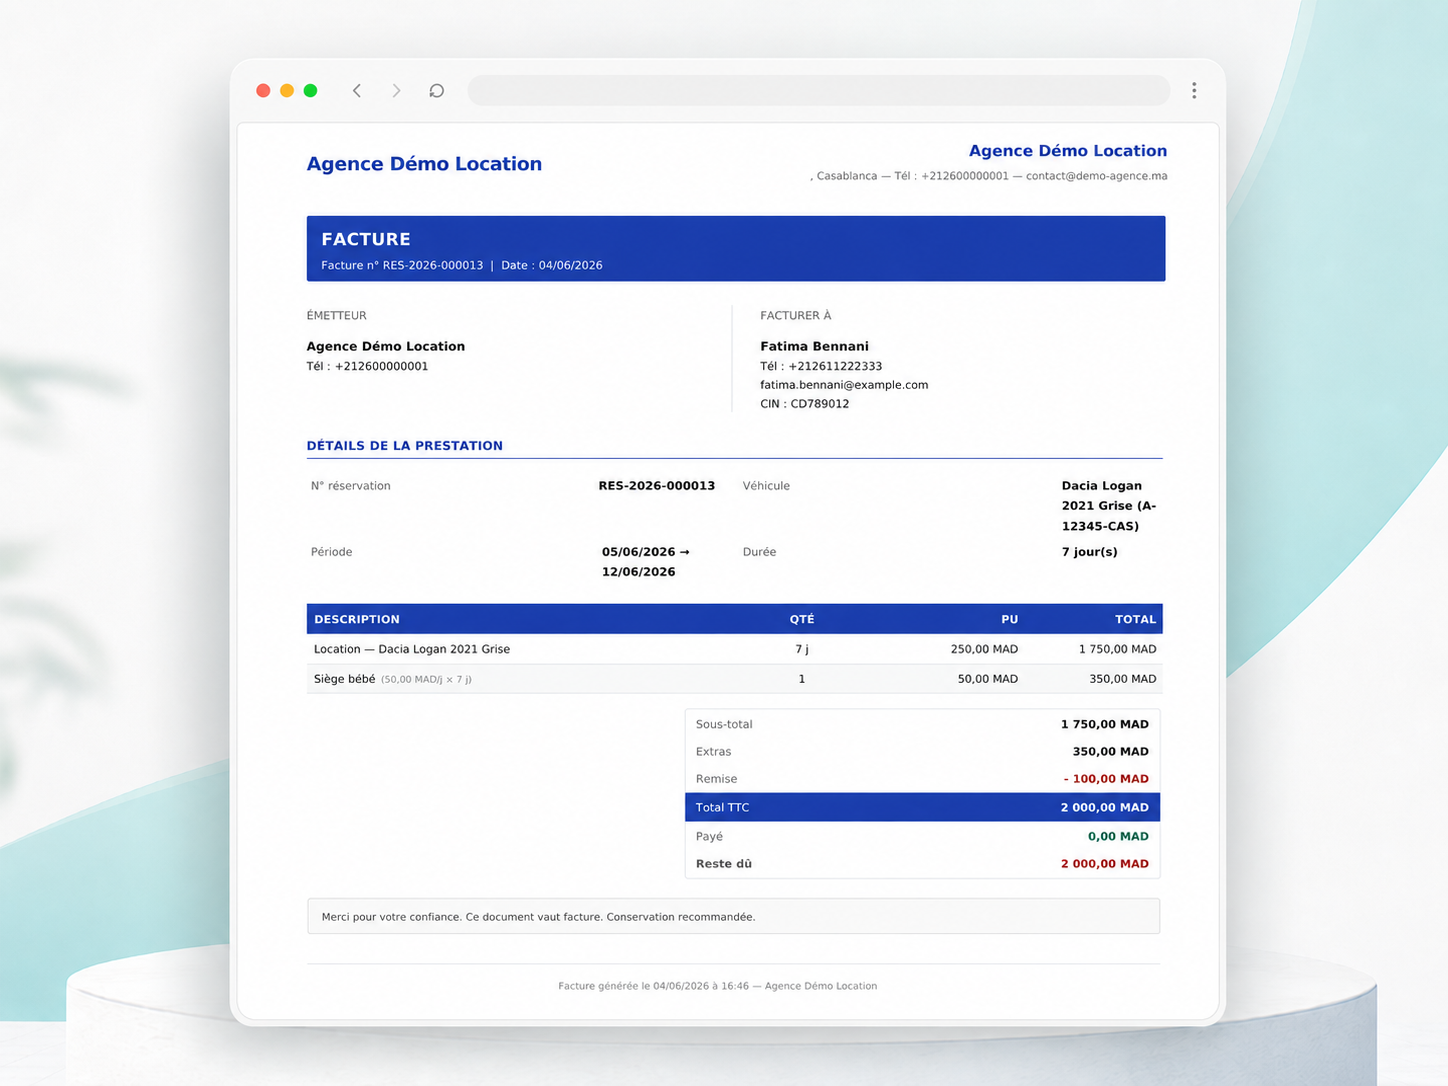Click Extras amount 350,00 MAD
The image size is (1448, 1086).
pyautogui.click(x=1111, y=752)
